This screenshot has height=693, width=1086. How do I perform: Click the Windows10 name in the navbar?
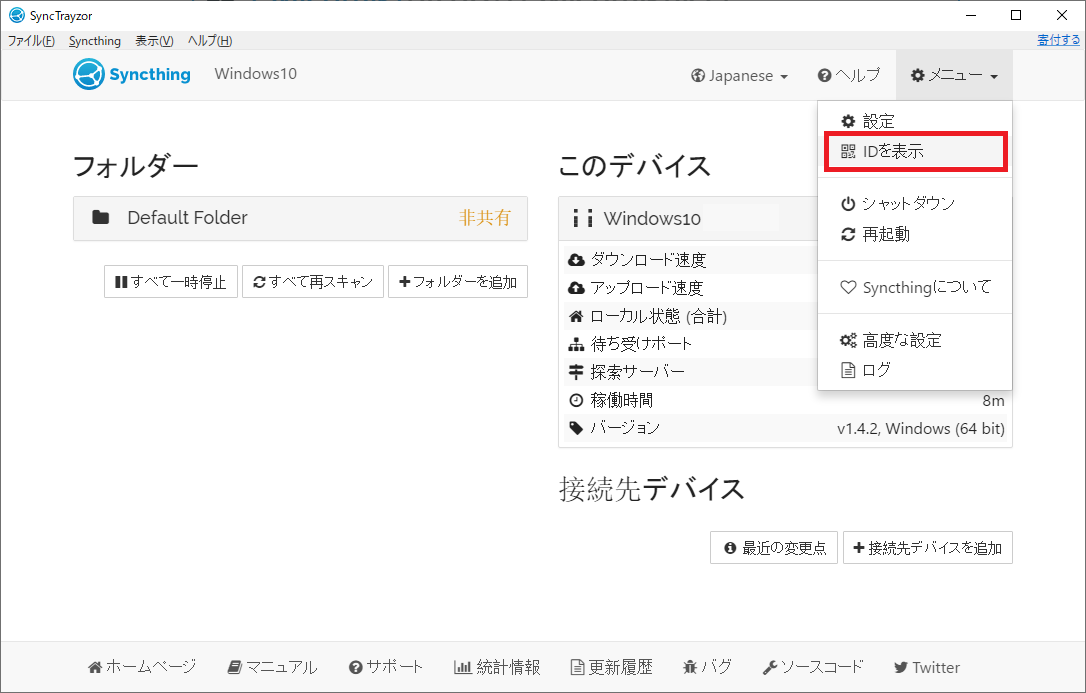click(x=256, y=74)
